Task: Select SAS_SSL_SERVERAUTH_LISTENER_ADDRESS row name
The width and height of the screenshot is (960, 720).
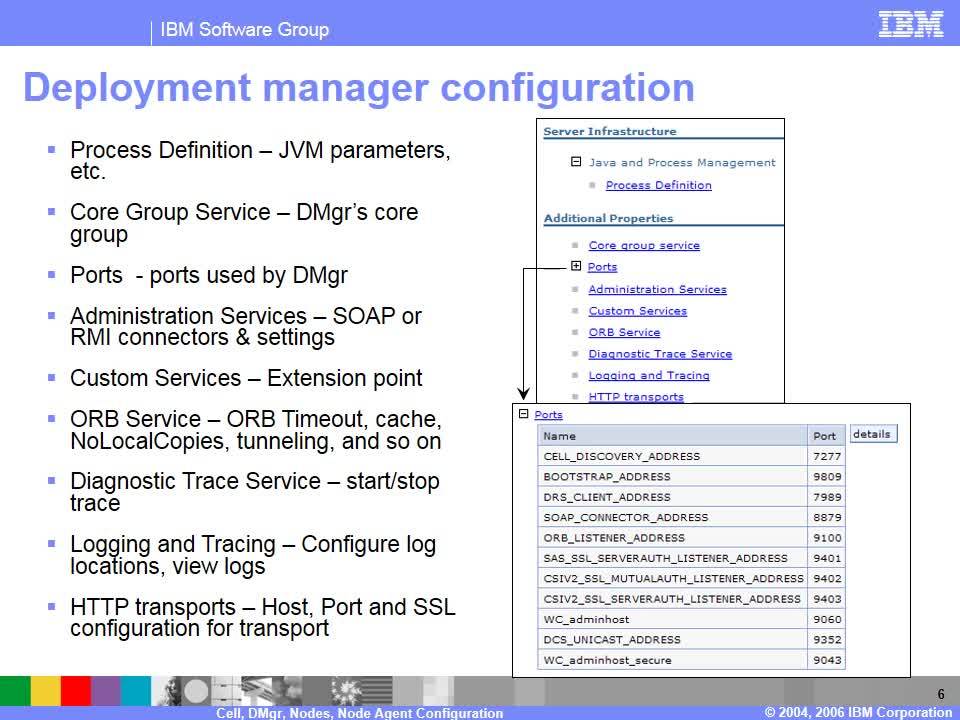Action: pos(665,558)
